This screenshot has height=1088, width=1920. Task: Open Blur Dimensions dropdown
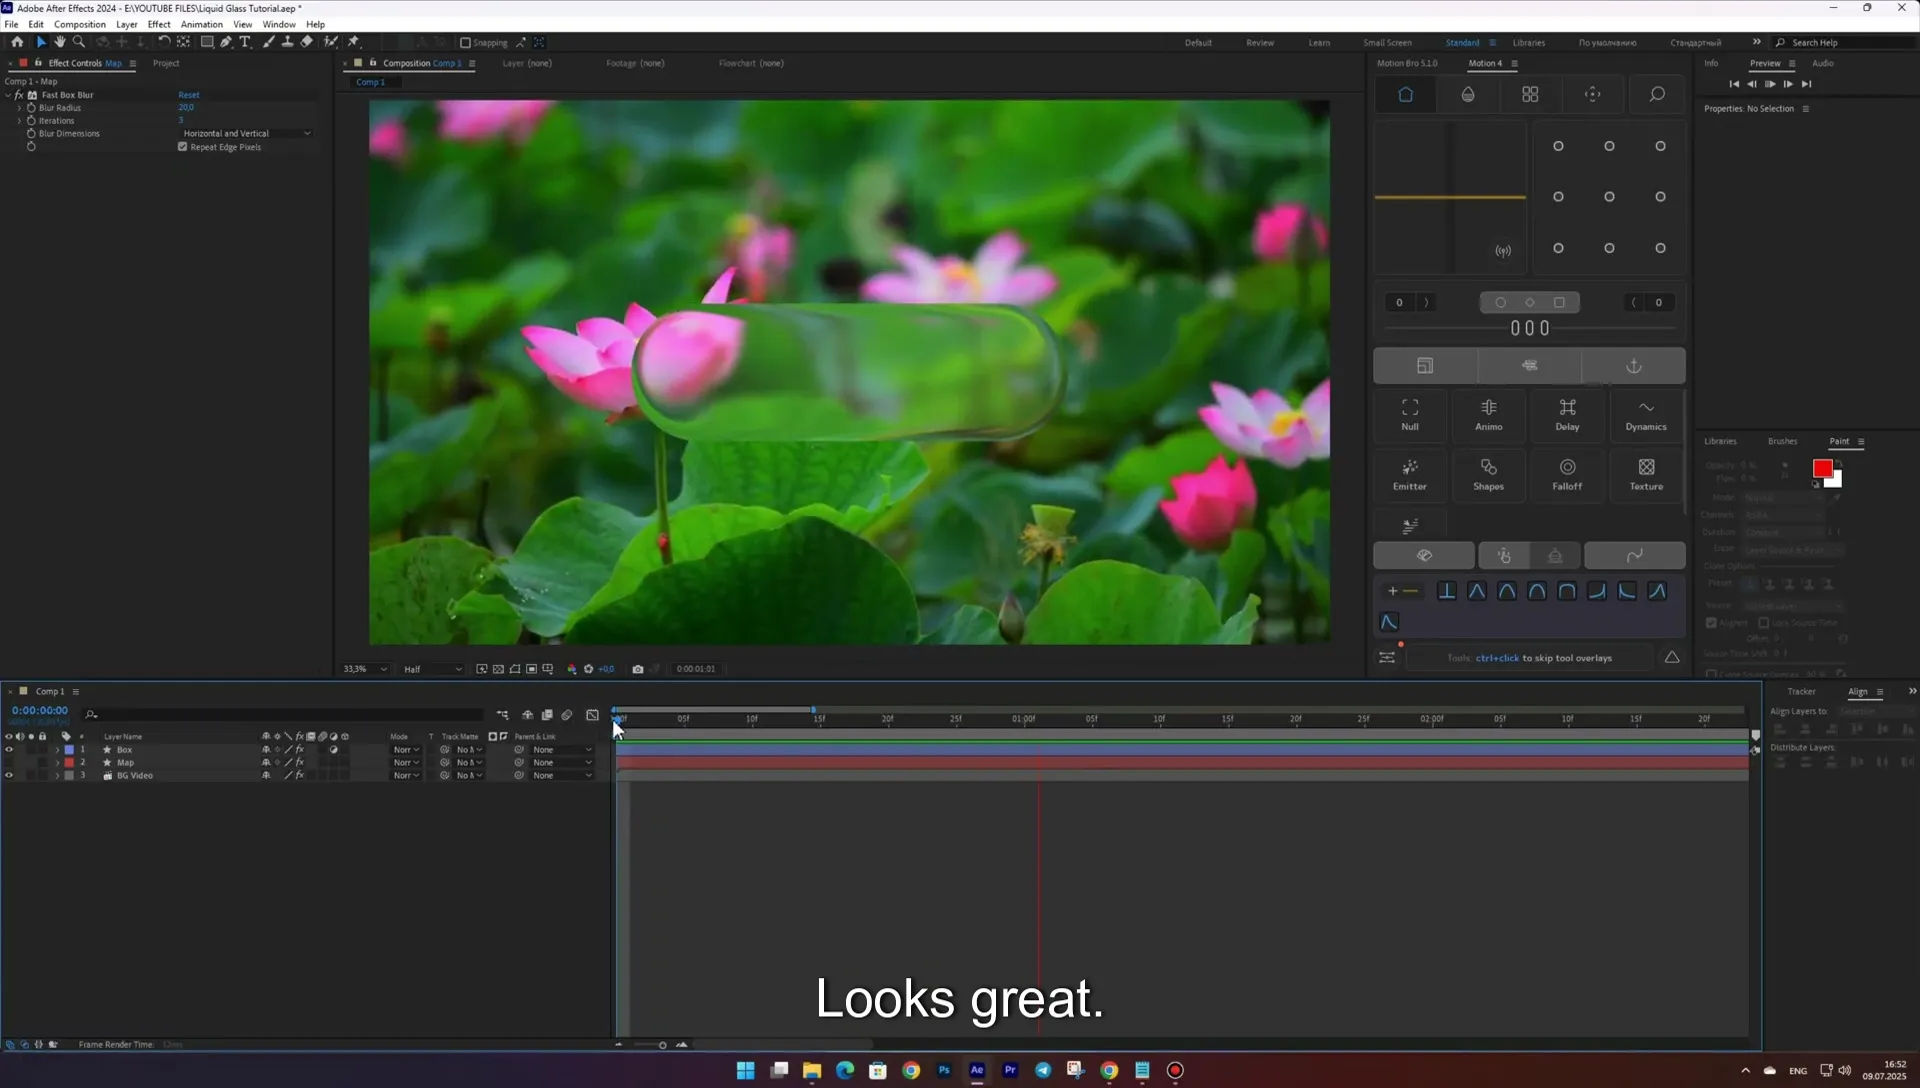(246, 134)
